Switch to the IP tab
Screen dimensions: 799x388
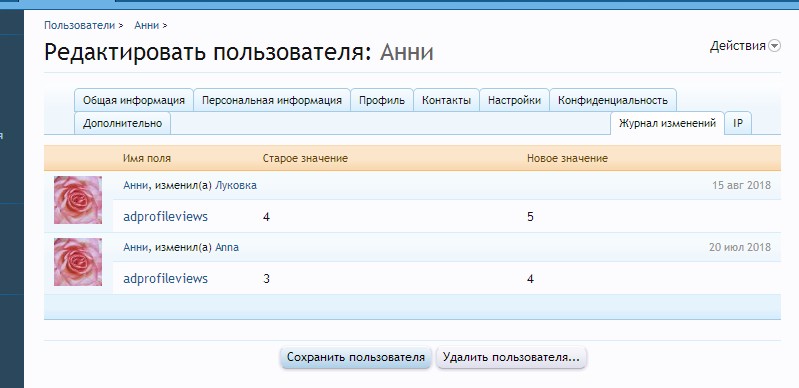click(x=738, y=123)
